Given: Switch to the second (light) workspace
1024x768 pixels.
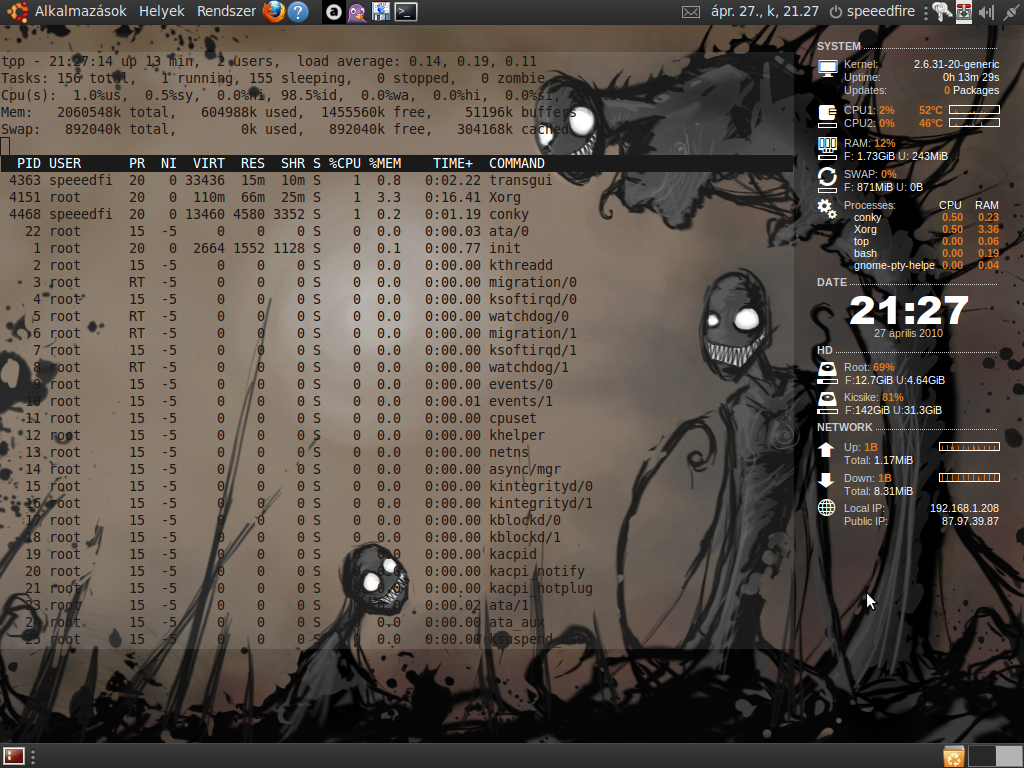Looking at the screenshot, I should pyautogui.click(x=1009, y=756).
